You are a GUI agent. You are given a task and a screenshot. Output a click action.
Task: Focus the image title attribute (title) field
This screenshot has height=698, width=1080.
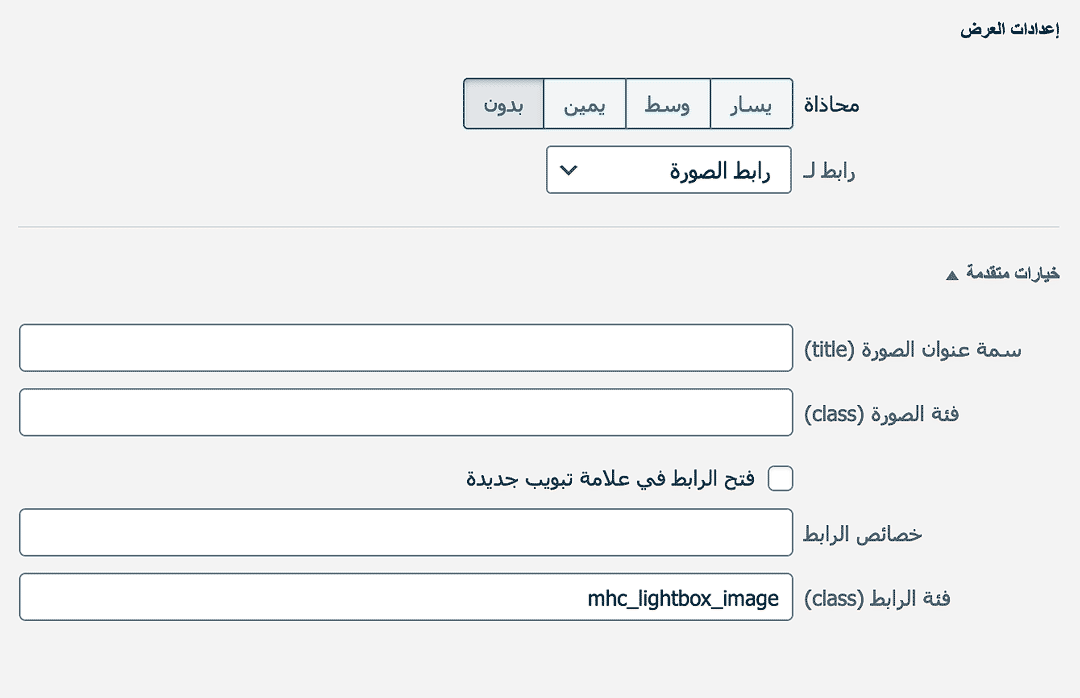(x=406, y=348)
